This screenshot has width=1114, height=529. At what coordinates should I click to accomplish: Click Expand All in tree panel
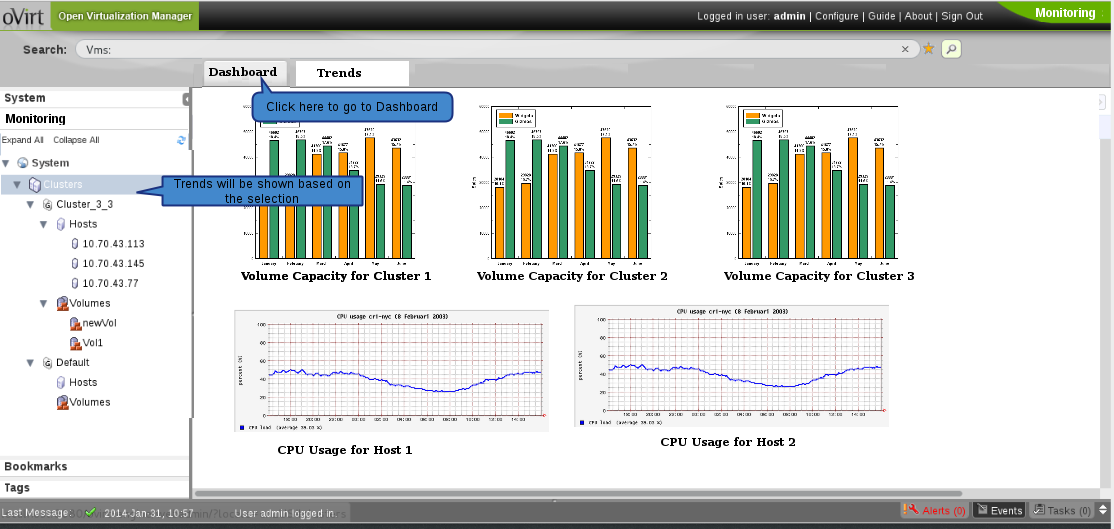pos(22,140)
